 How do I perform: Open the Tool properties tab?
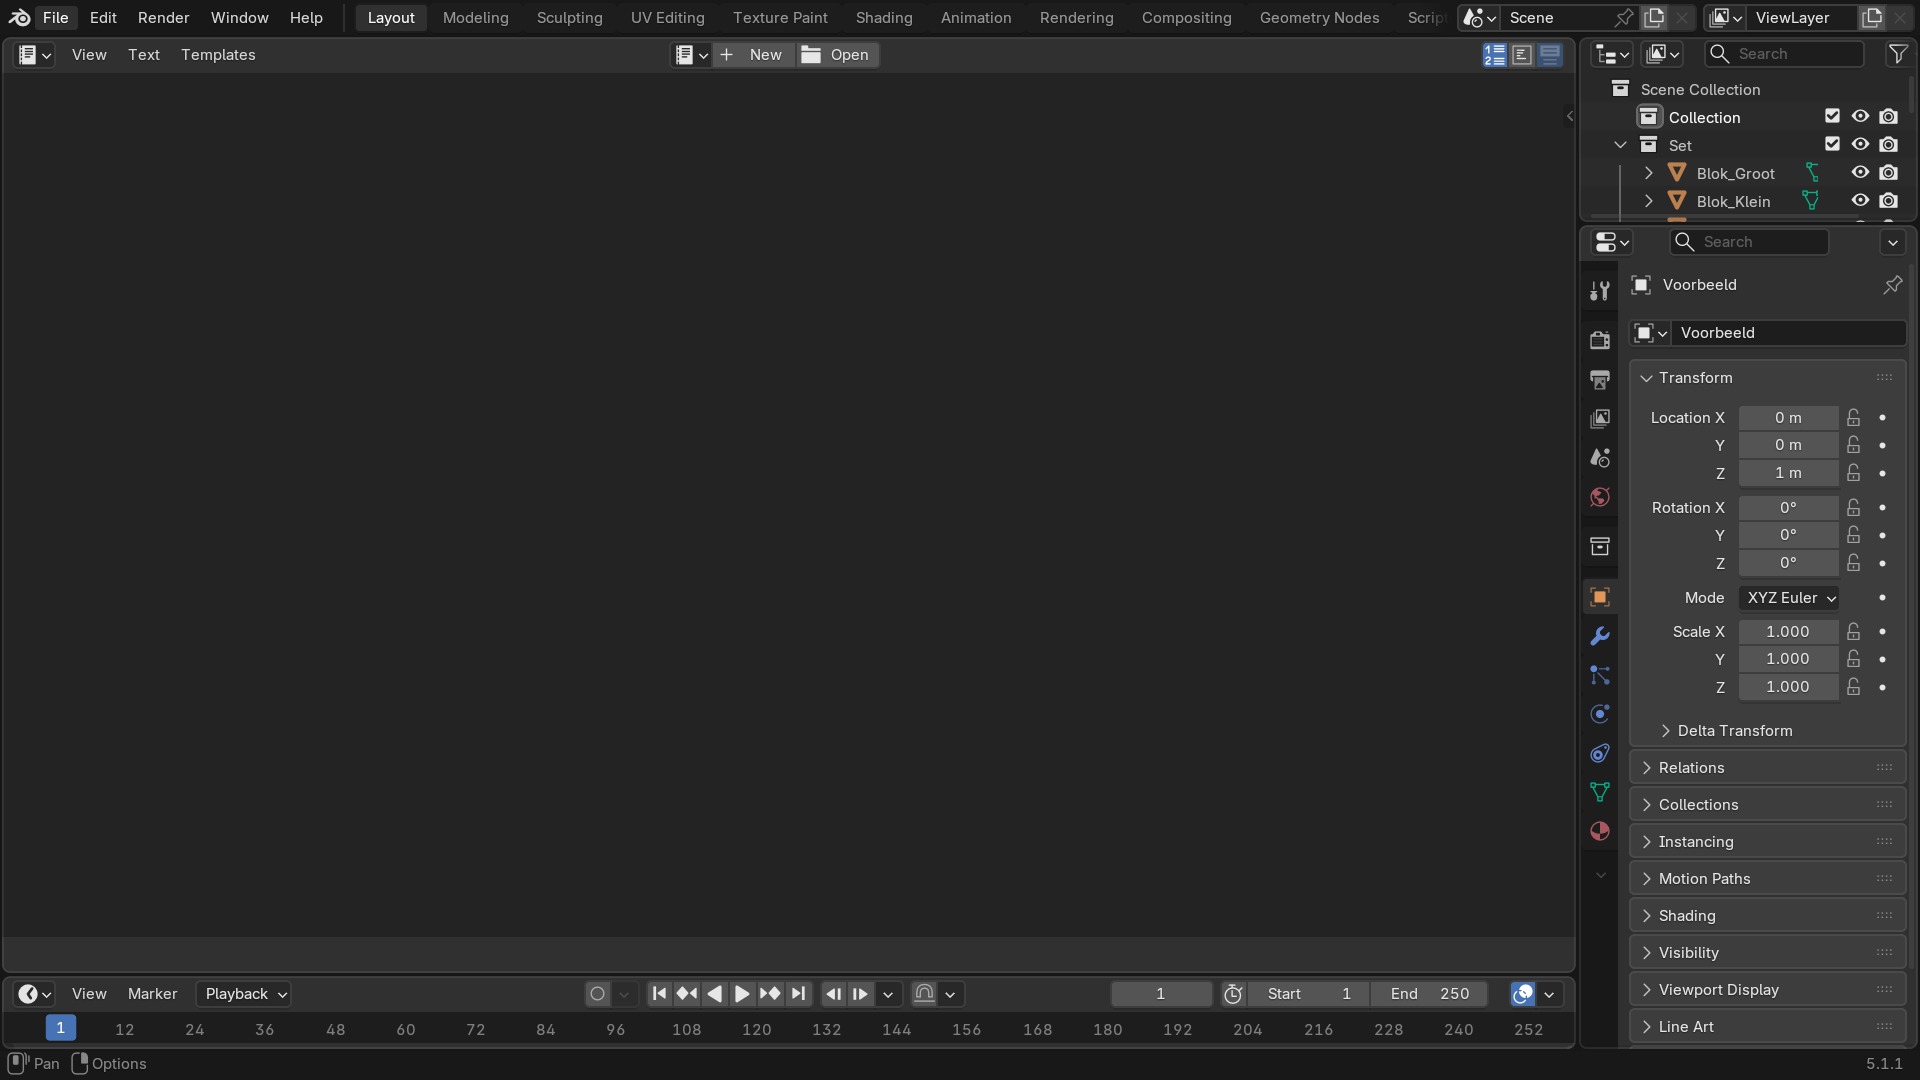(1600, 291)
